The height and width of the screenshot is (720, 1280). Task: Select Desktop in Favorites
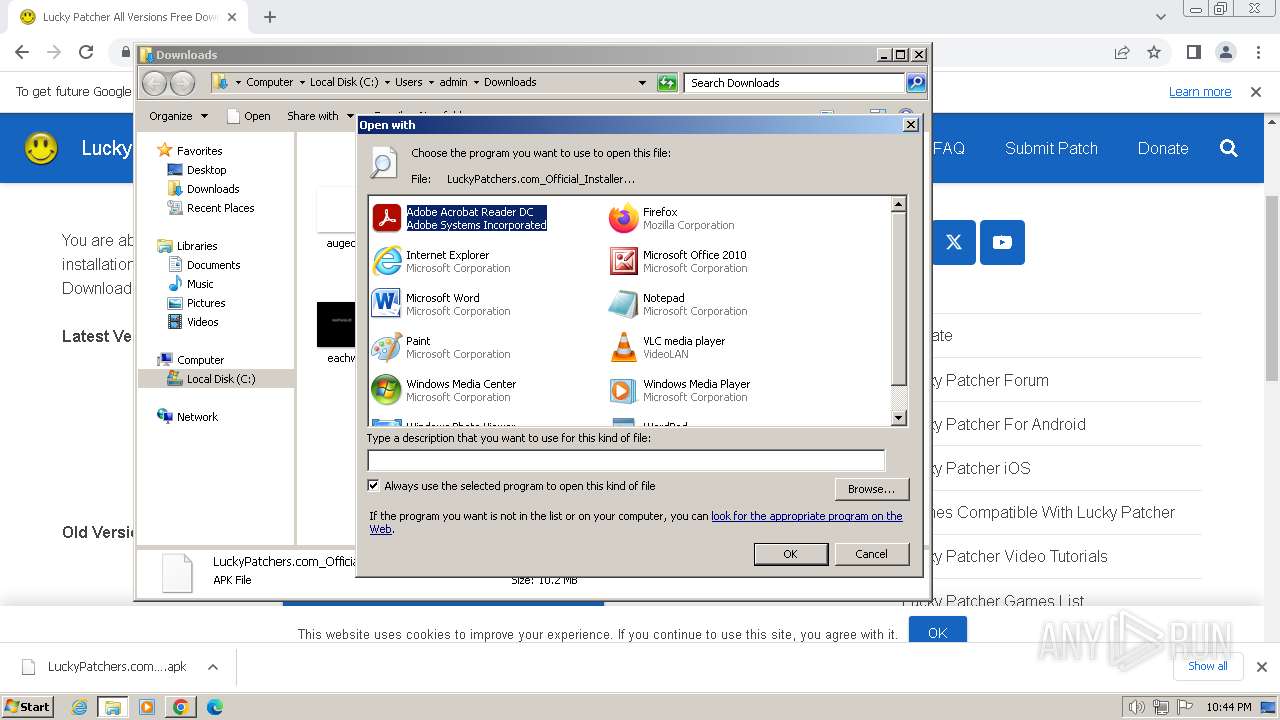(206, 170)
